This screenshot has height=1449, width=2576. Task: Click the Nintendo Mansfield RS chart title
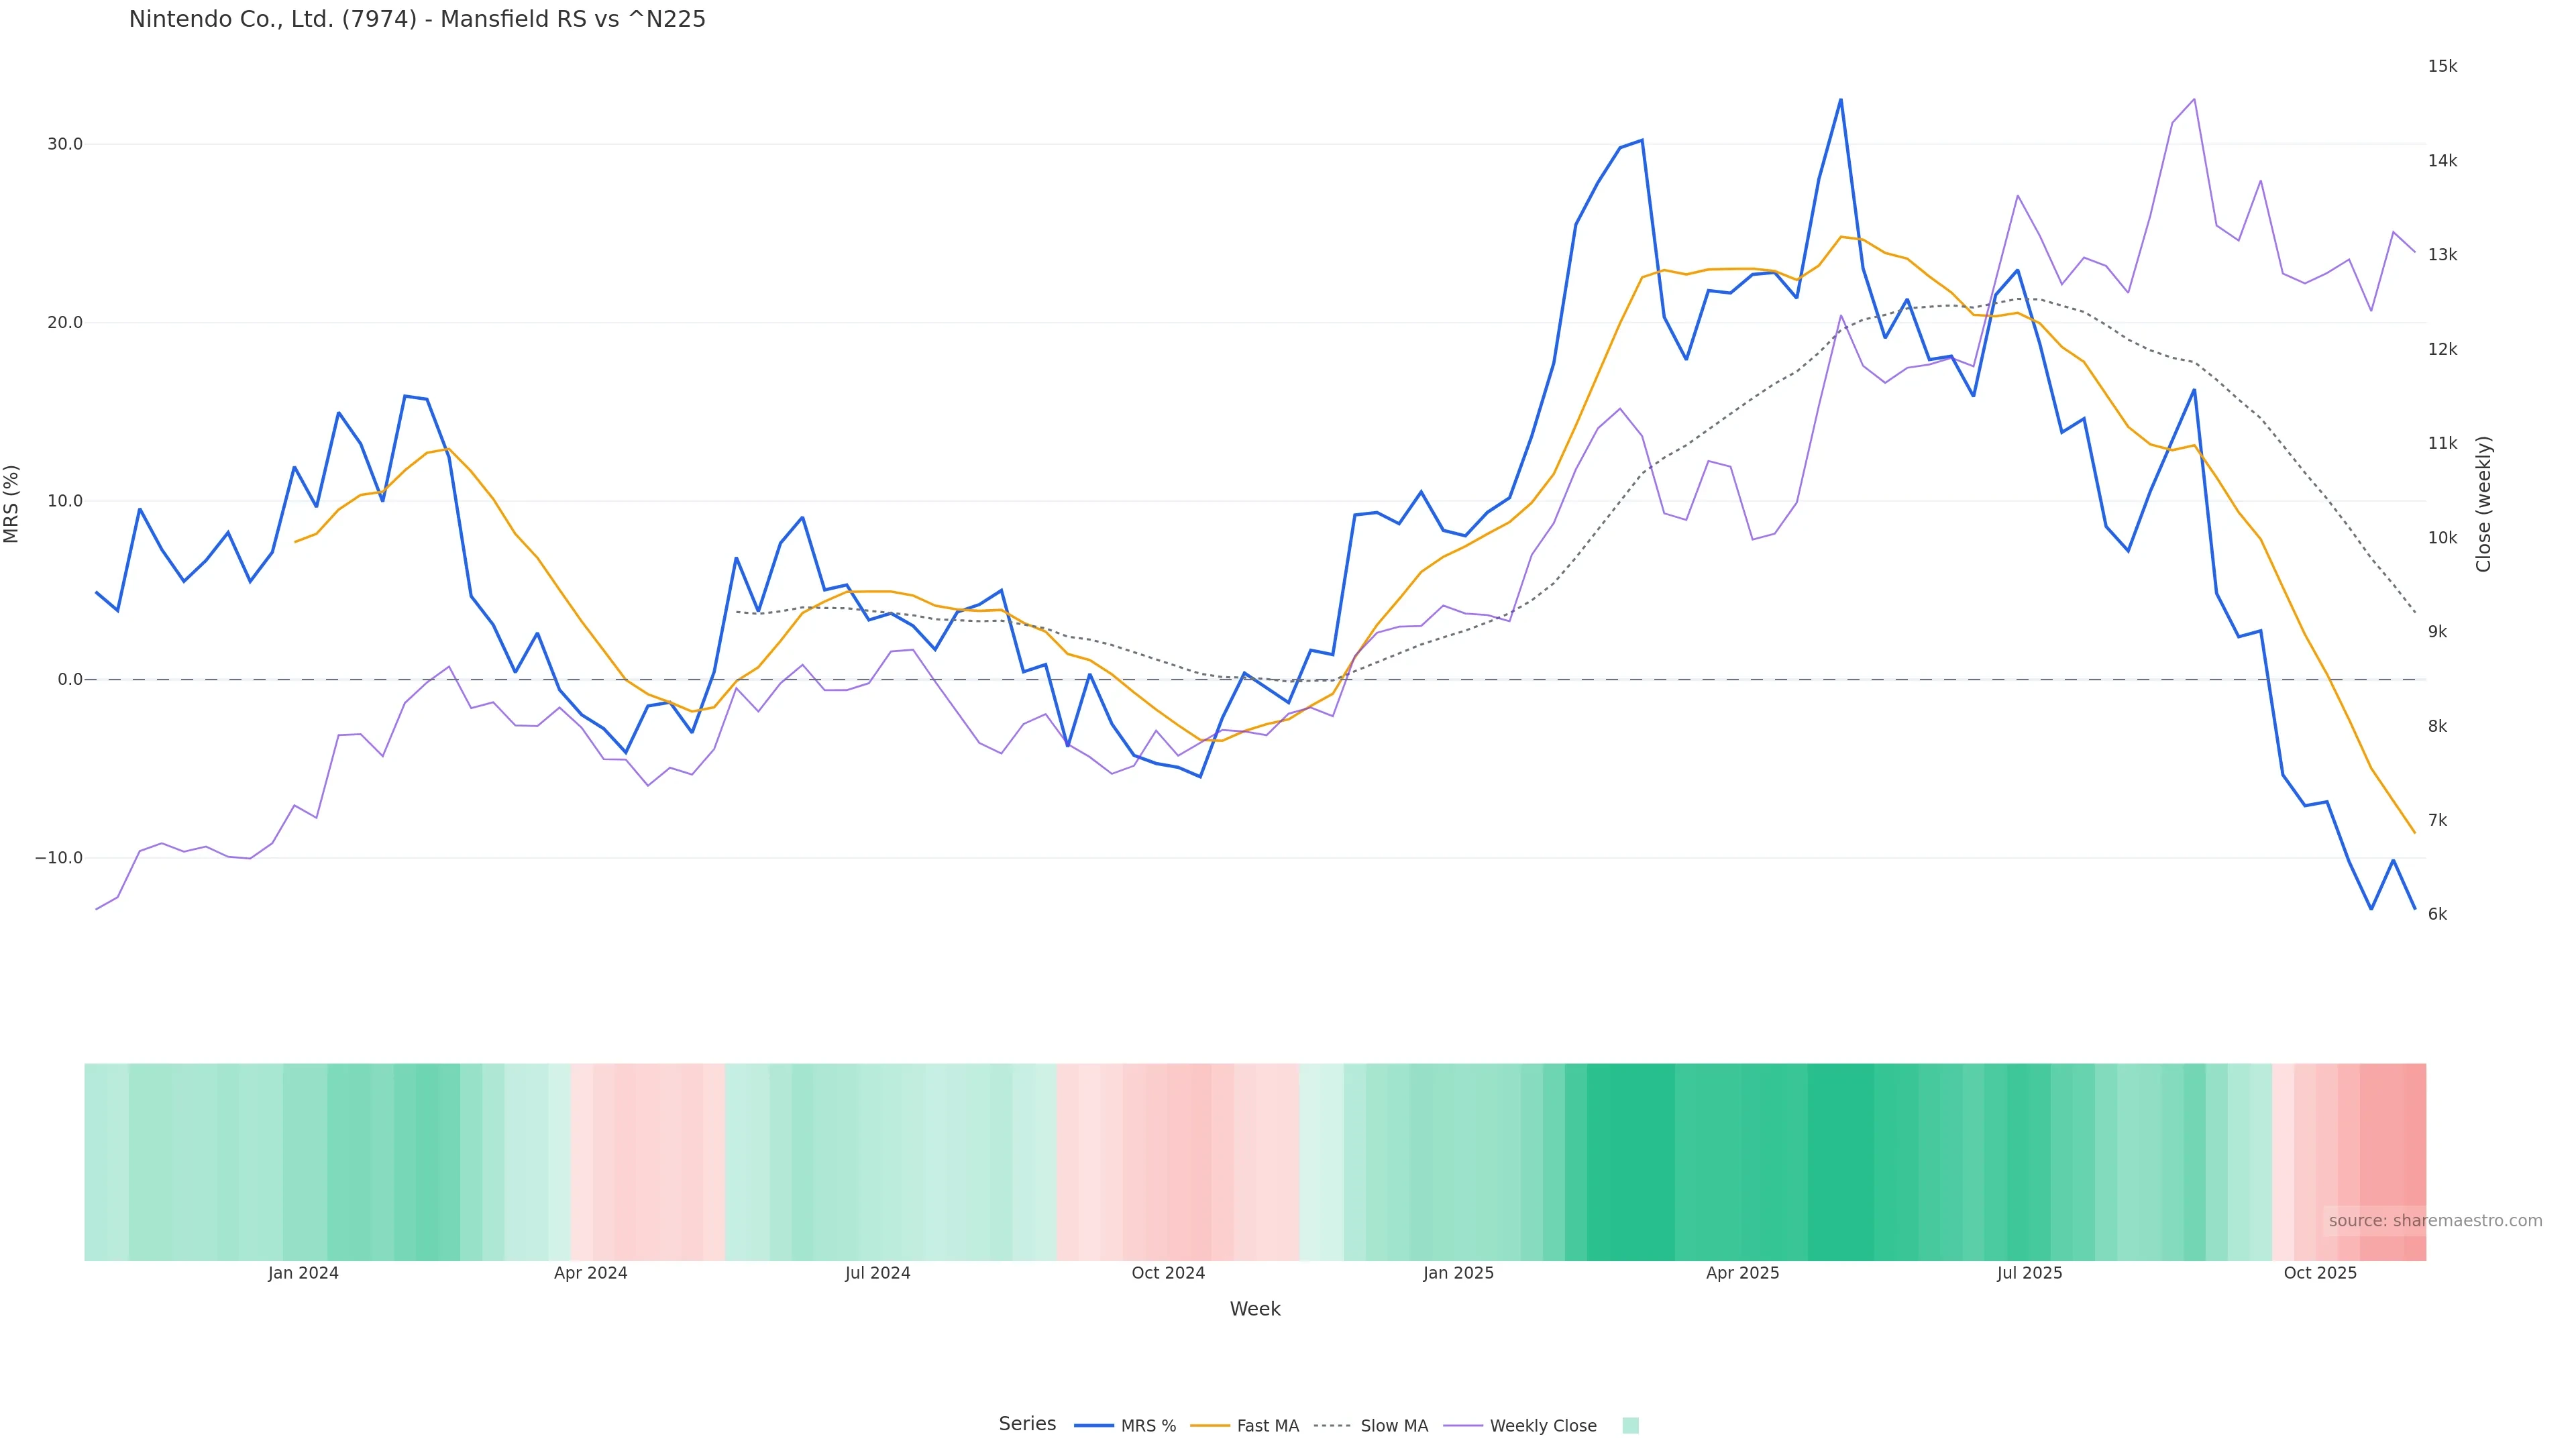click(x=417, y=19)
